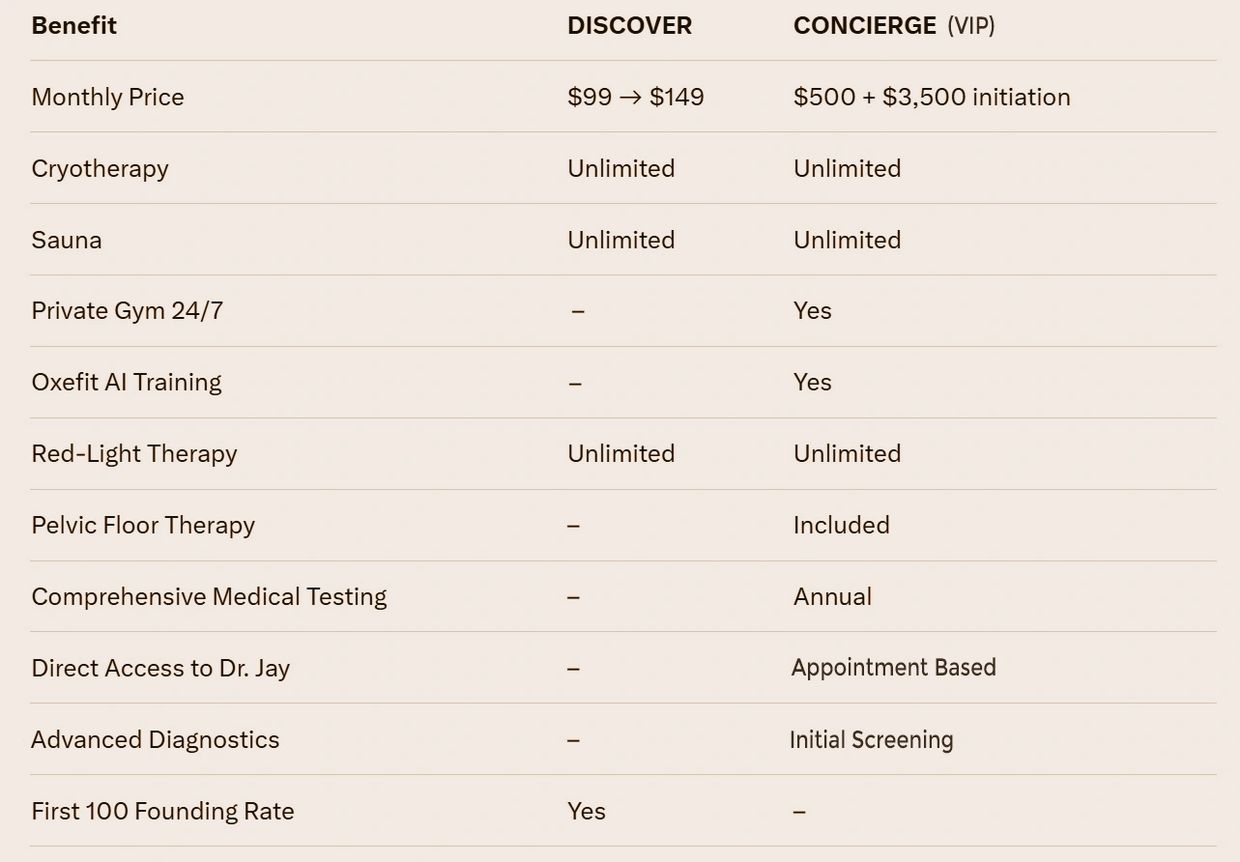Click the Monthly Price row label
Screen dimensions: 1240x862
point(107,97)
